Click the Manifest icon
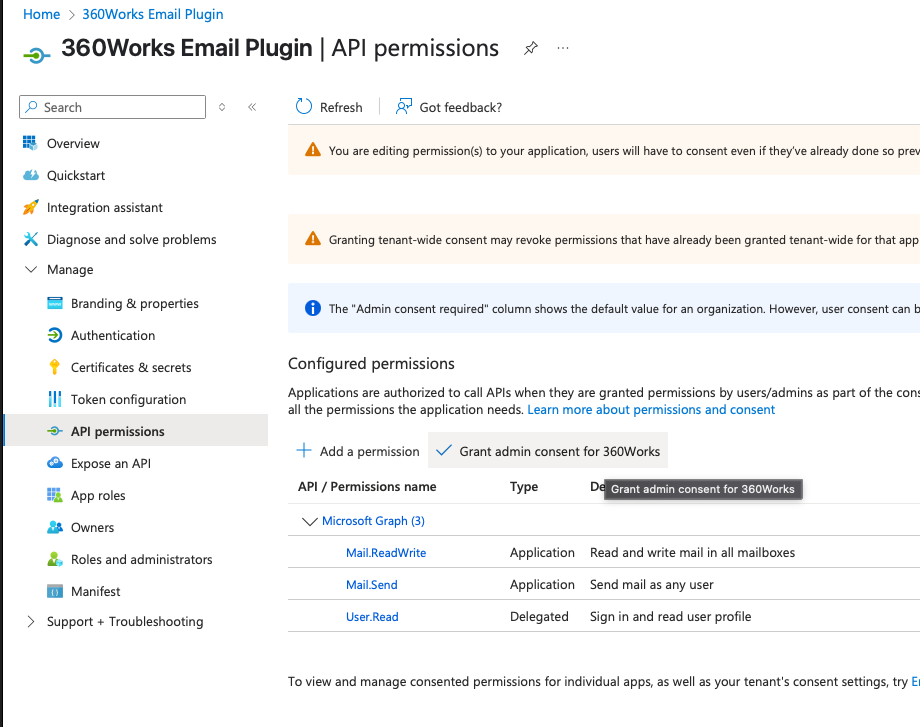920x727 pixels. click(x=55, y=591)
